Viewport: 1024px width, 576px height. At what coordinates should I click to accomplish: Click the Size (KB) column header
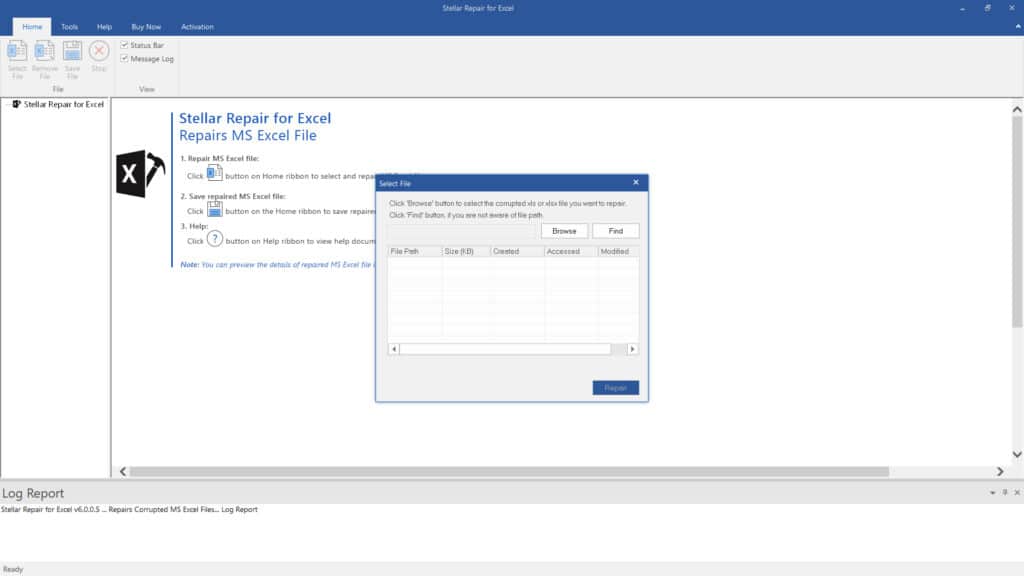coord(466,251)
